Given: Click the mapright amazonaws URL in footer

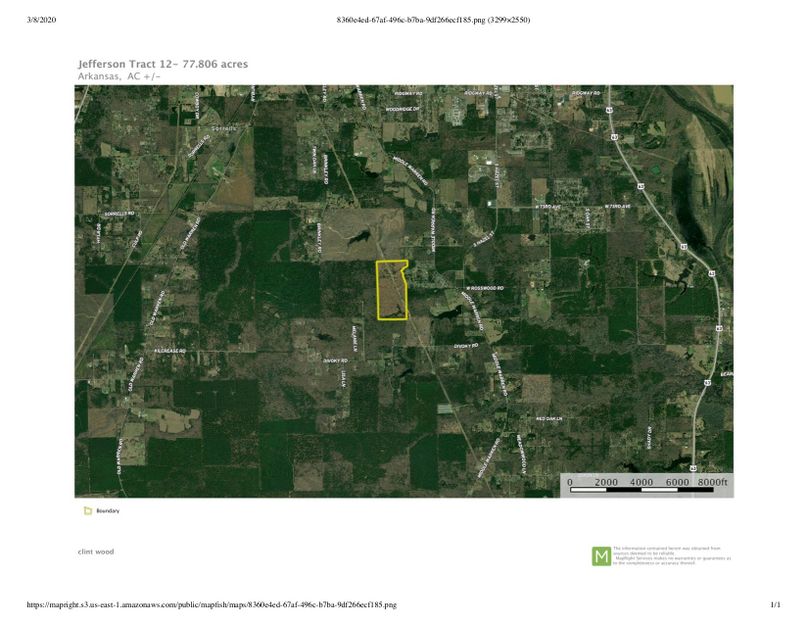Looking at the screenshot, I should [x=204, y=605].
